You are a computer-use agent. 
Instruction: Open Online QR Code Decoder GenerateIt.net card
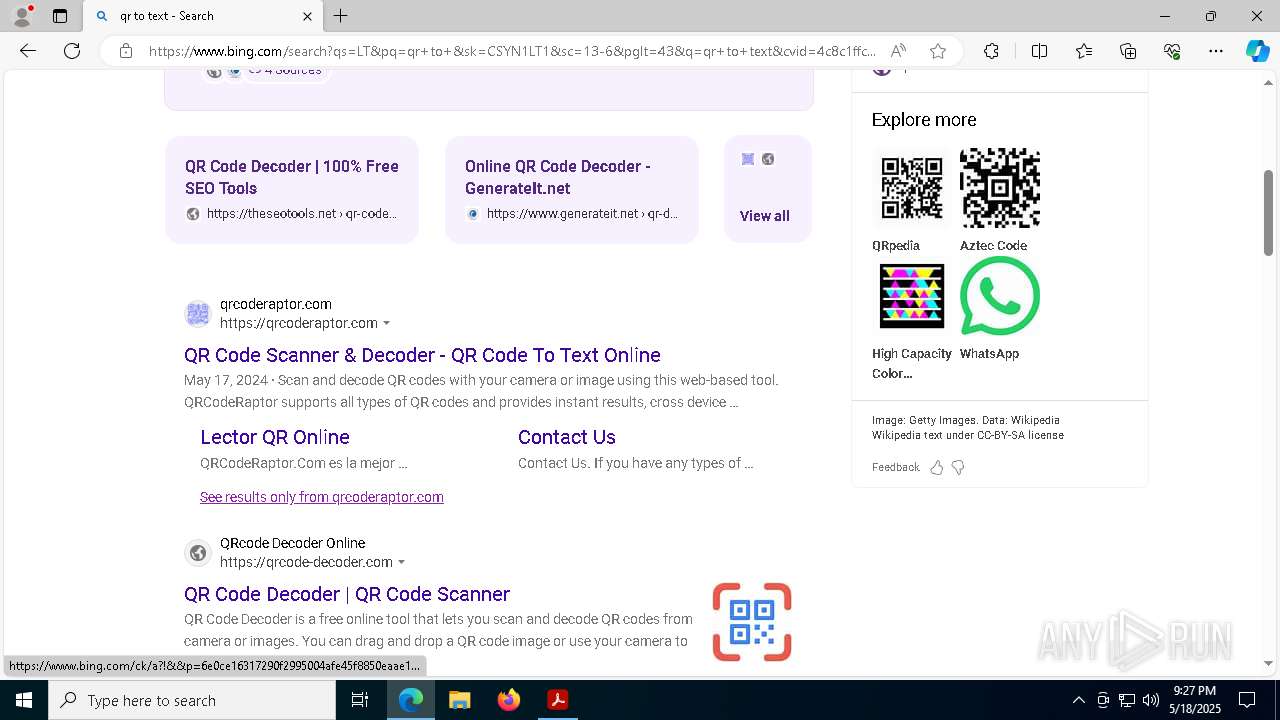(572, 190)
